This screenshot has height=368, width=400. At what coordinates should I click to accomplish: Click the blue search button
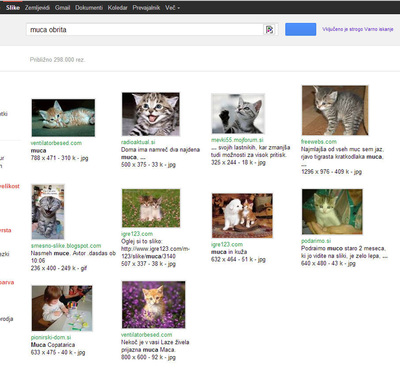pos(301,29)
